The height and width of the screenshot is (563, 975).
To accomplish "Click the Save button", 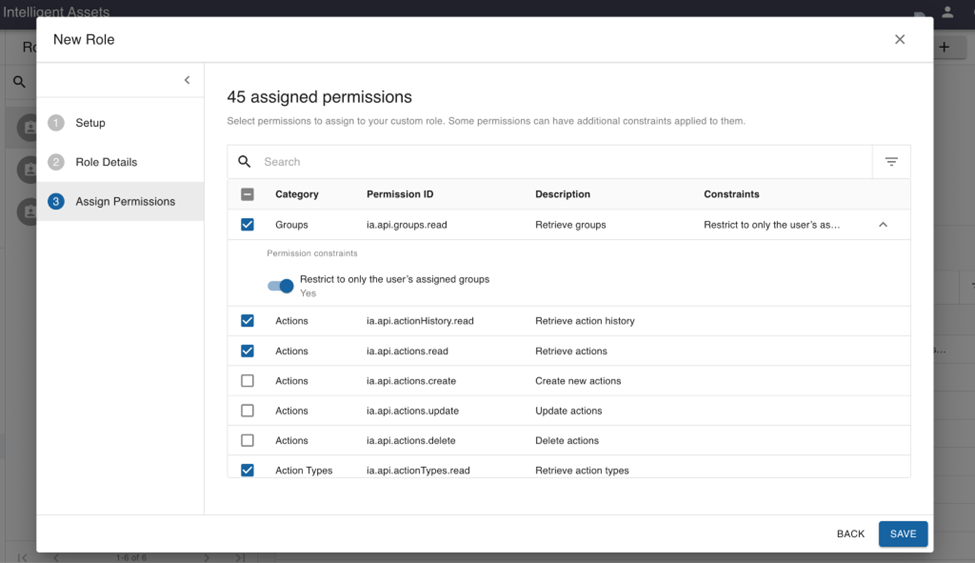I will [x=902, y=534].
